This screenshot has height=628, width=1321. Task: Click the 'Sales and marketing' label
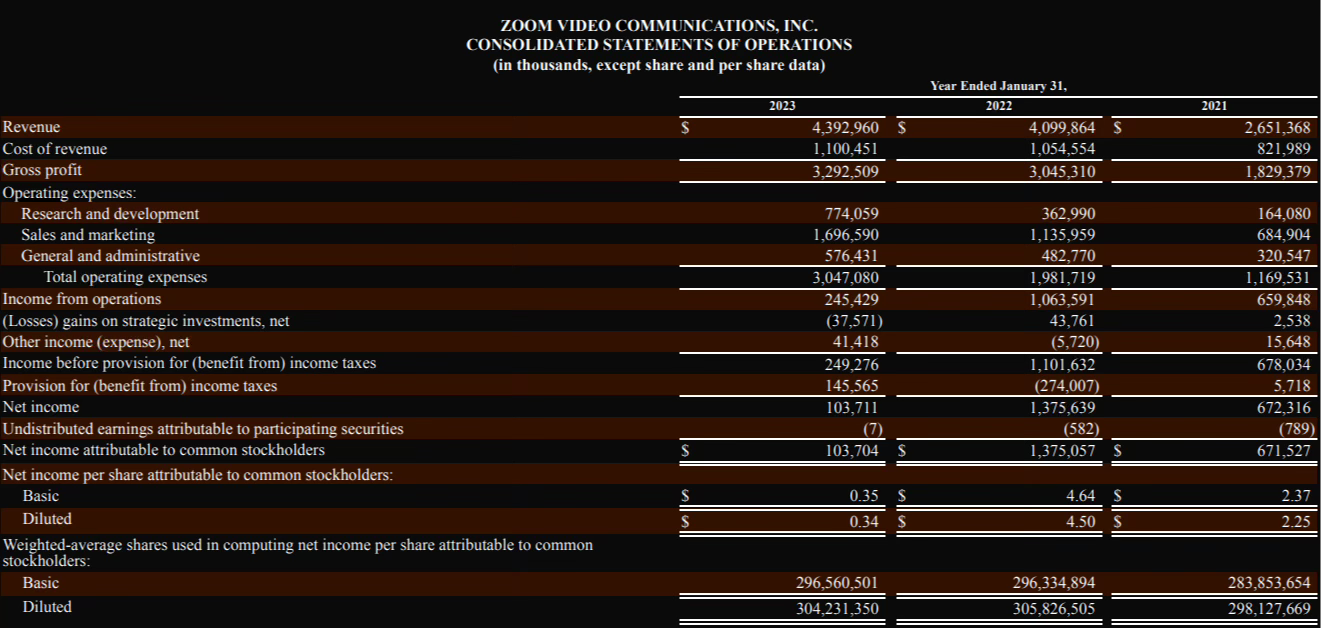[x=88, y=235]
